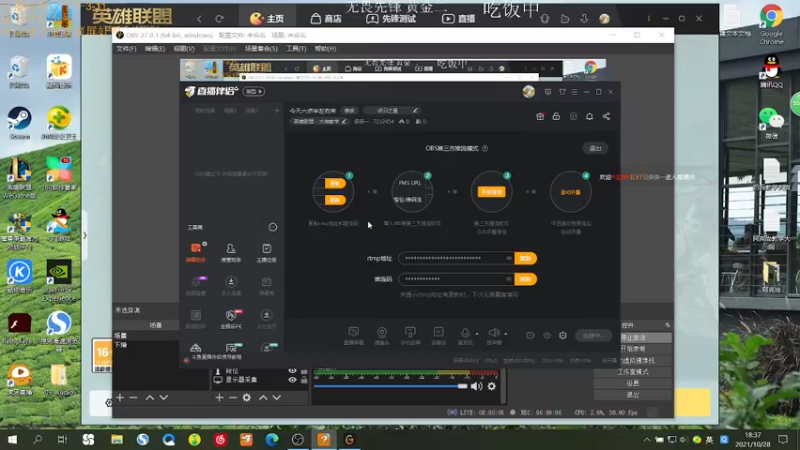Add a new OBS scene with plus
This screenshot has height=450, width=800.
point(120,397)
